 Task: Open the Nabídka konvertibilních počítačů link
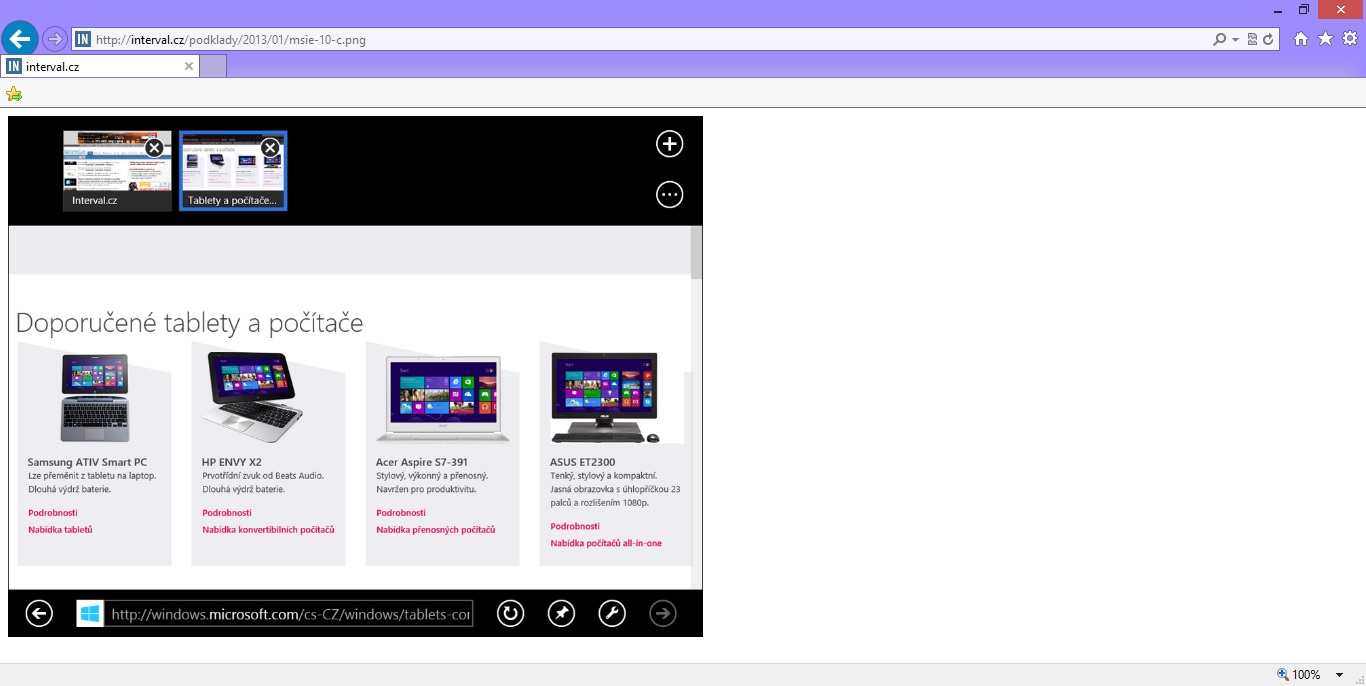pos(268,530)
